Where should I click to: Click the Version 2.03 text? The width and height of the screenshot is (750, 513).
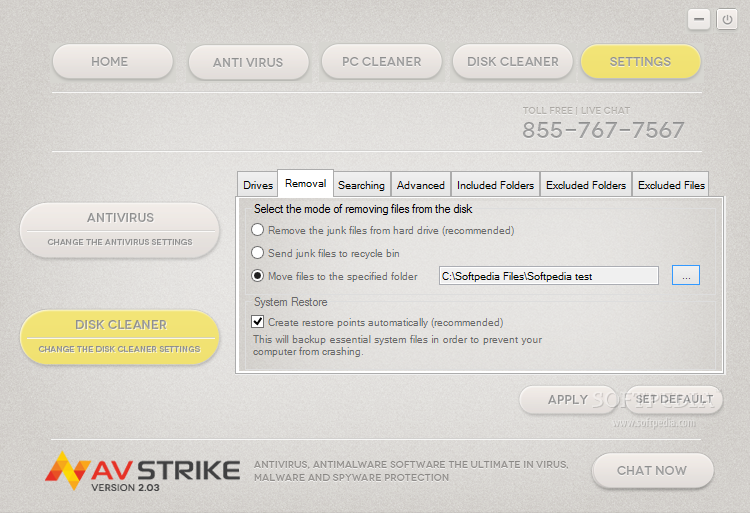click(x=125, y=488)
